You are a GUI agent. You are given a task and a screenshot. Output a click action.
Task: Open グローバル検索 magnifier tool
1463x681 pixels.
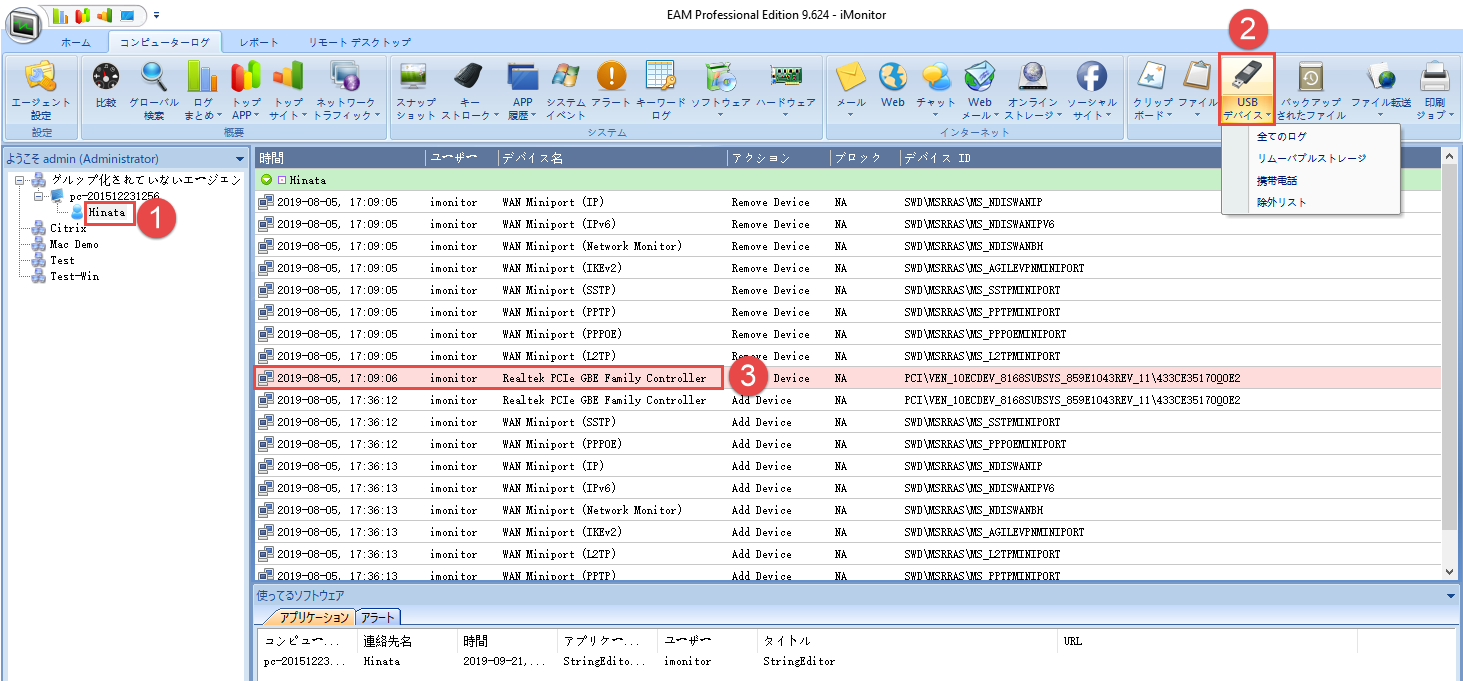(x=154, y=91)
